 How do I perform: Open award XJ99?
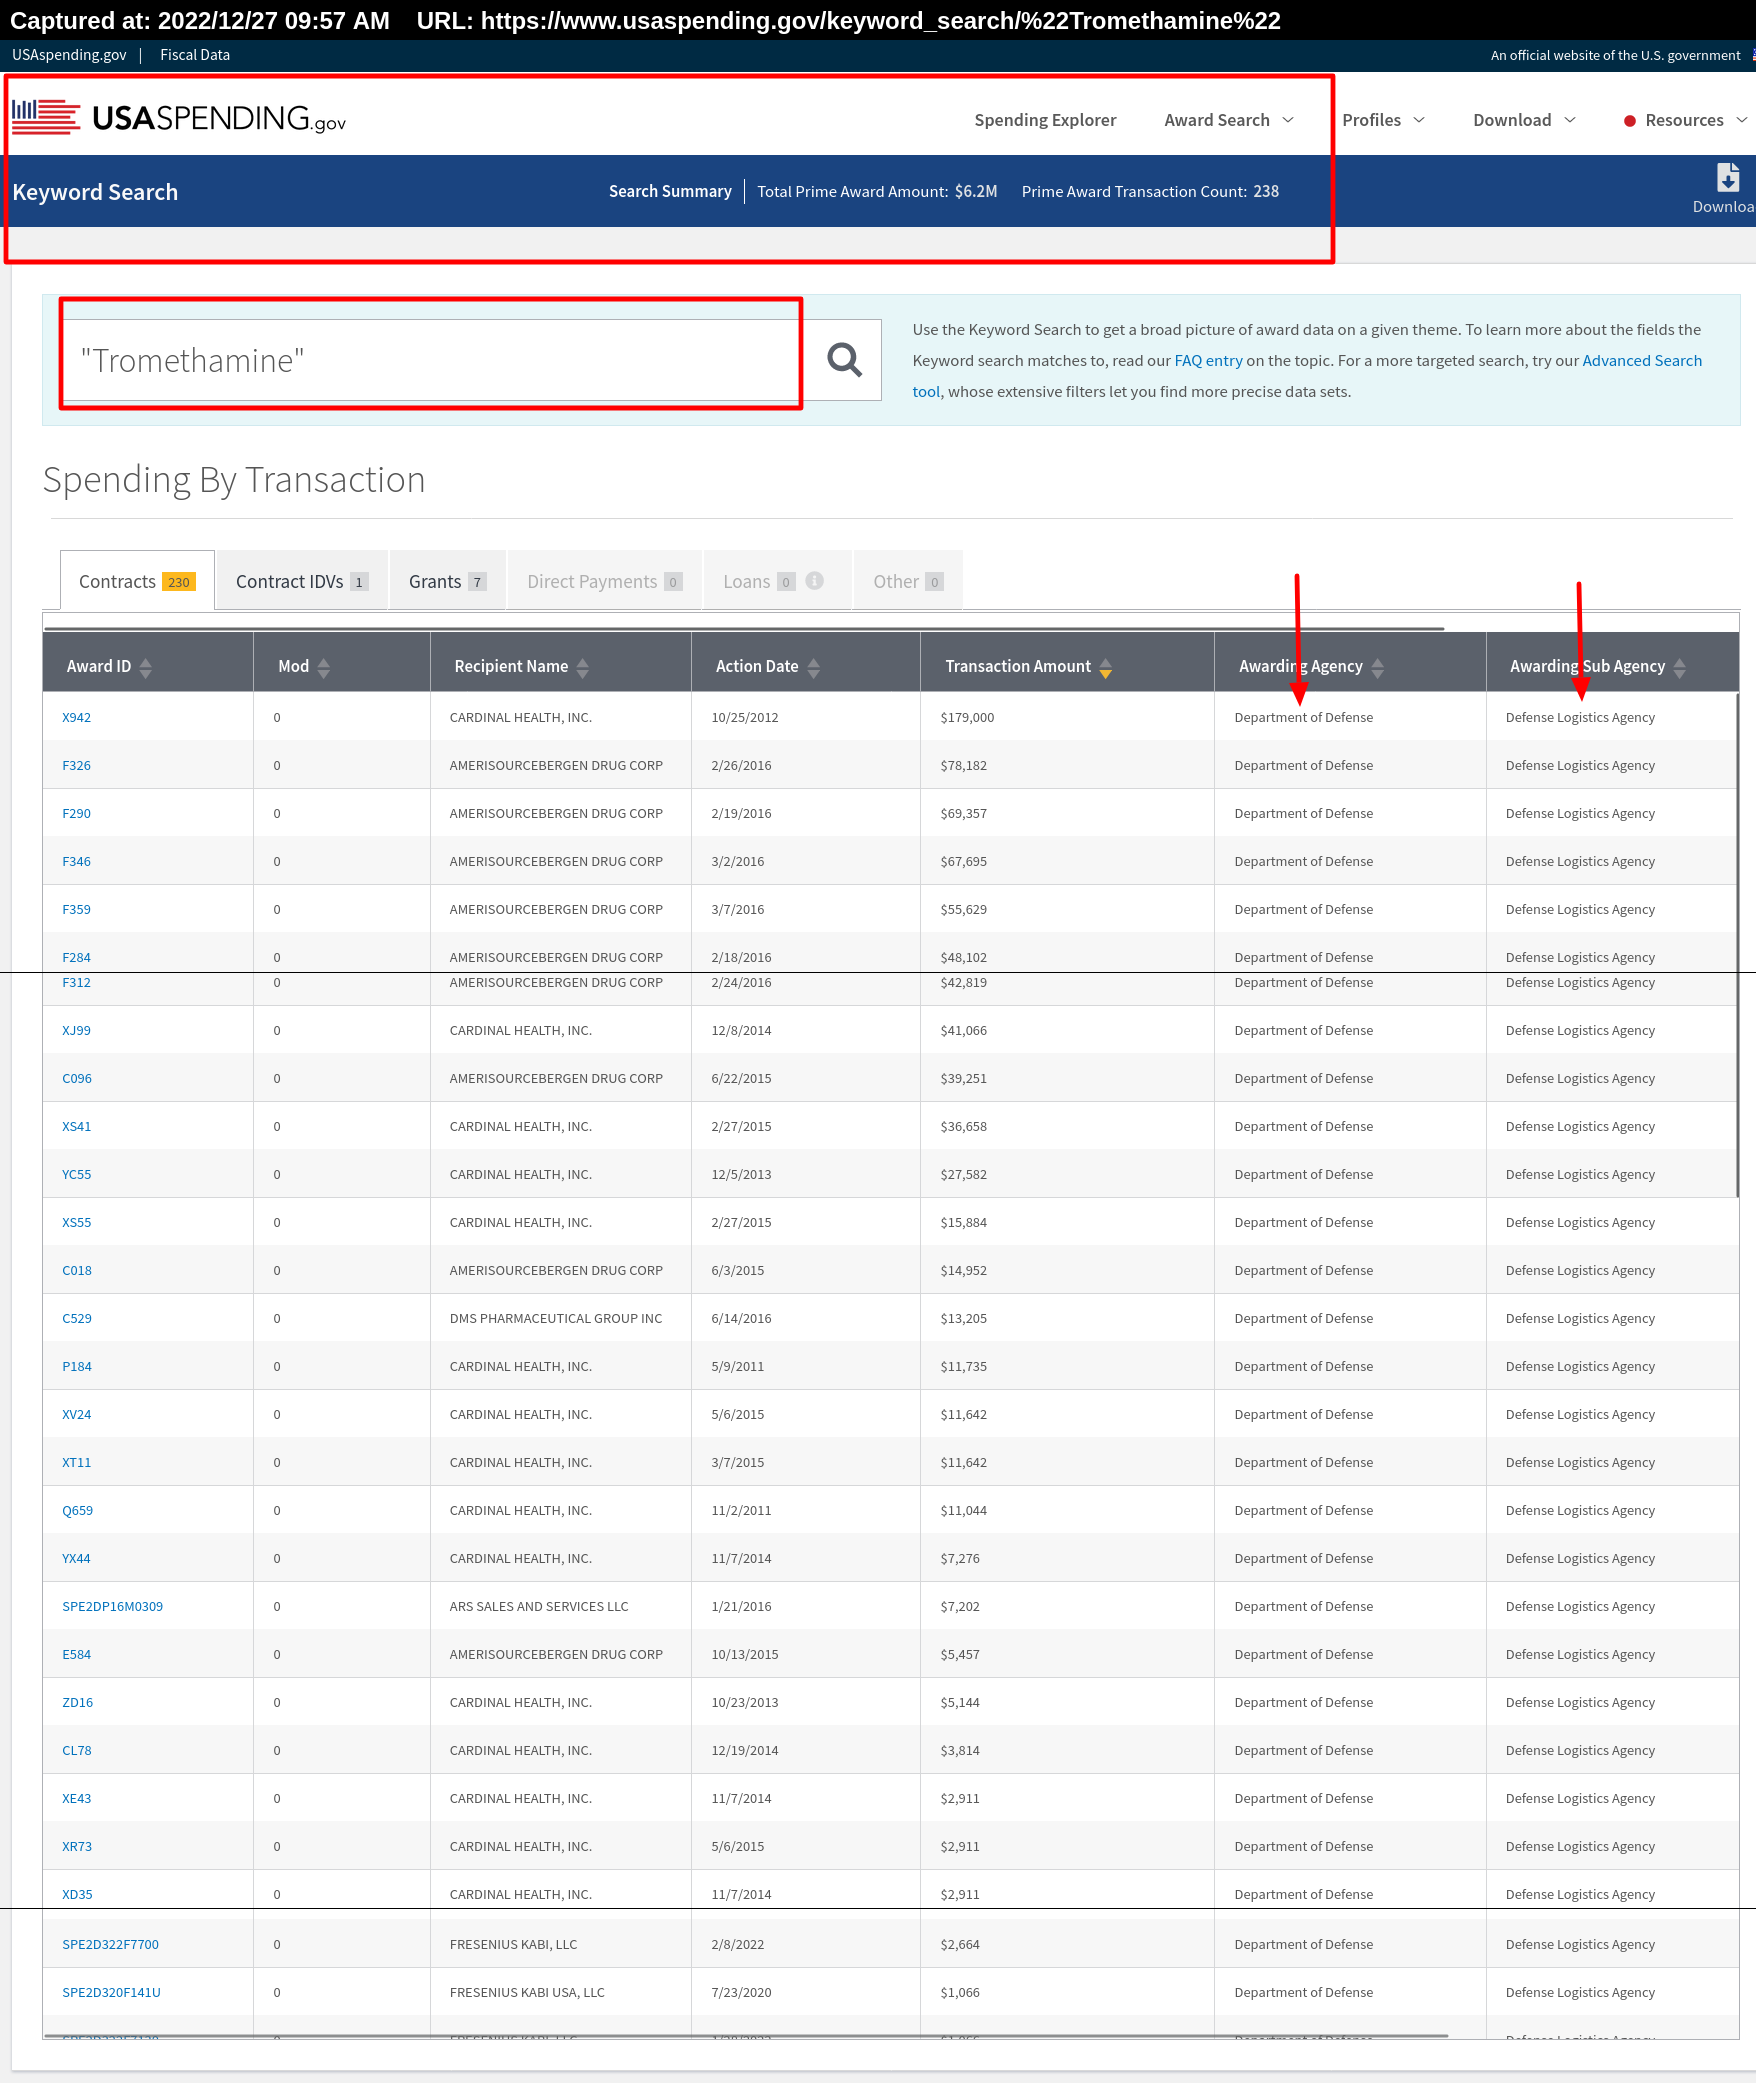[x=76, y=1030]
